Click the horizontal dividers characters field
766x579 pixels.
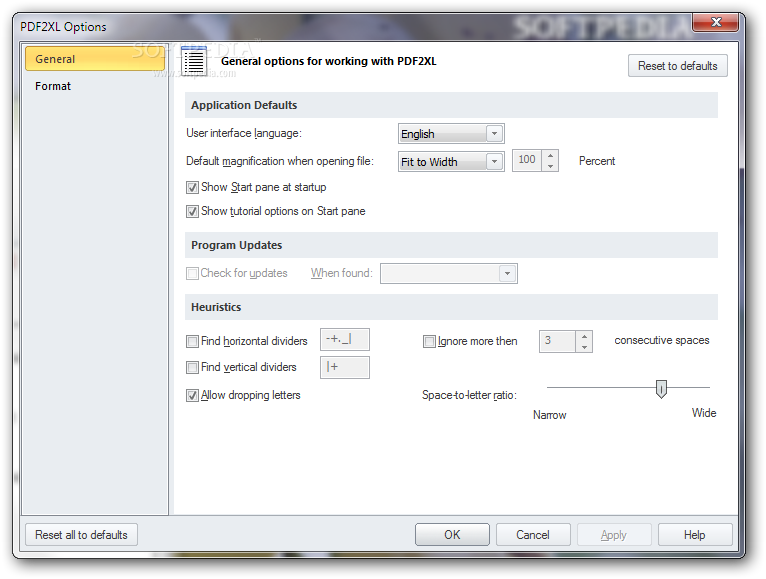coord(345,340)
